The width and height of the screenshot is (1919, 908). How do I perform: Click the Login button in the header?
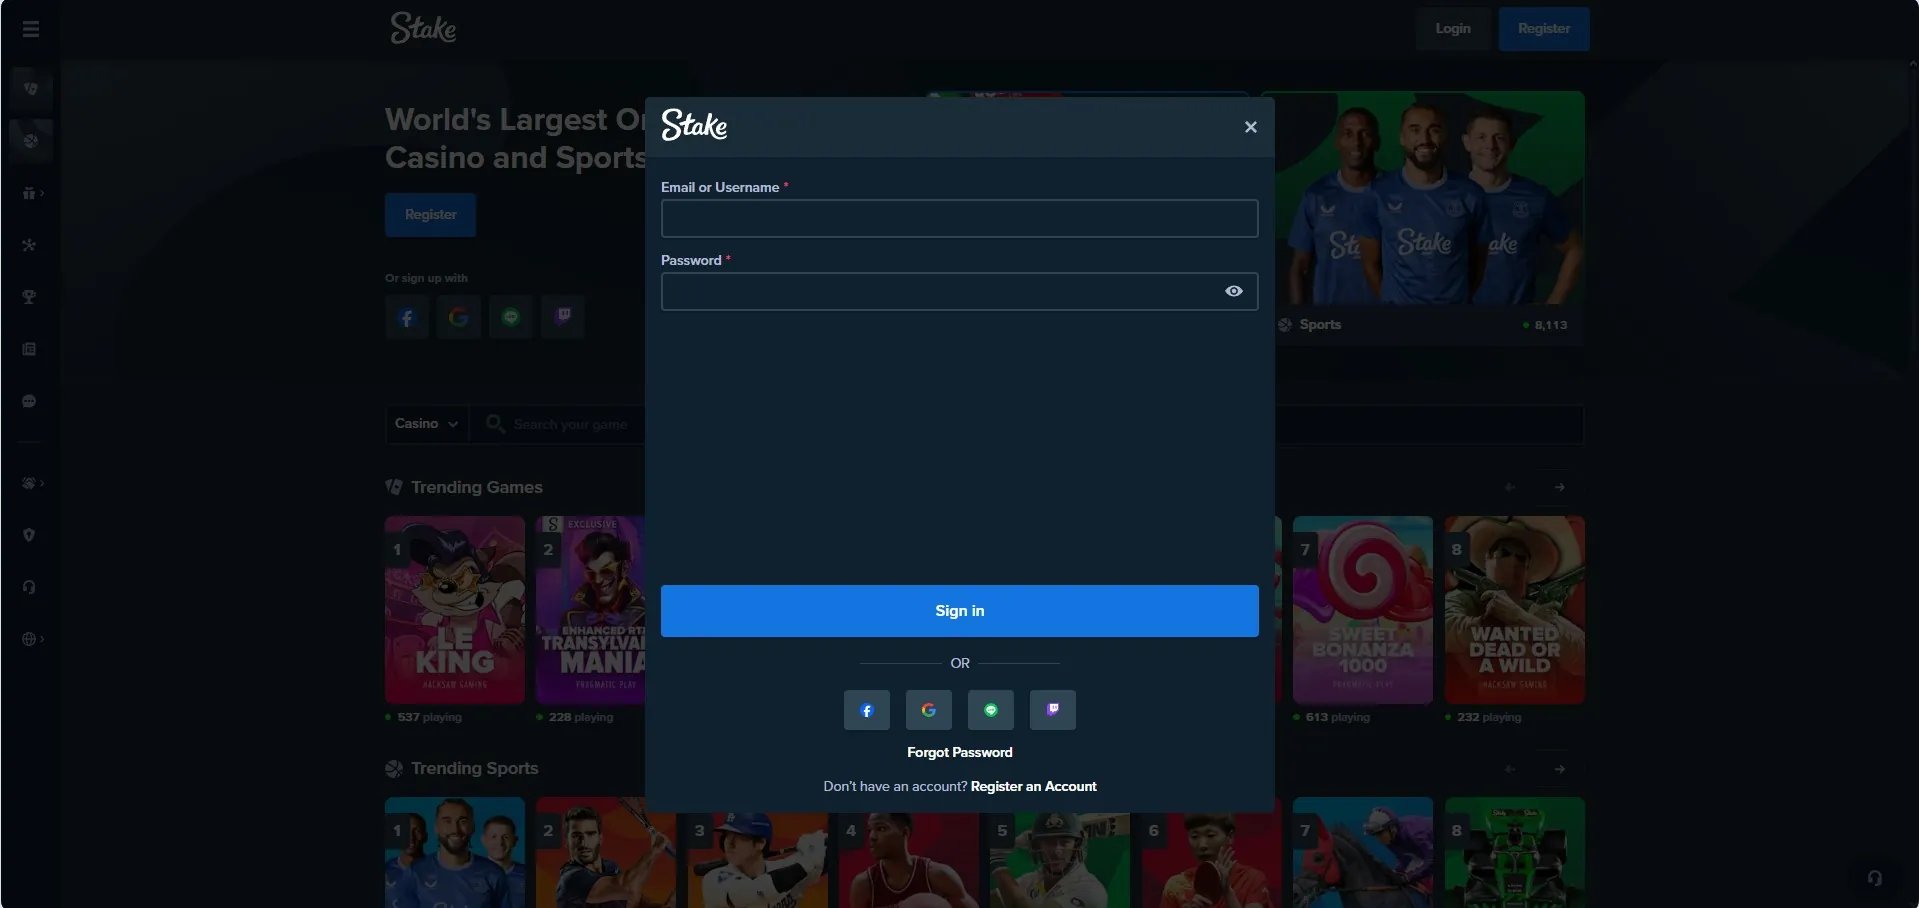(x=1452, y=29)
